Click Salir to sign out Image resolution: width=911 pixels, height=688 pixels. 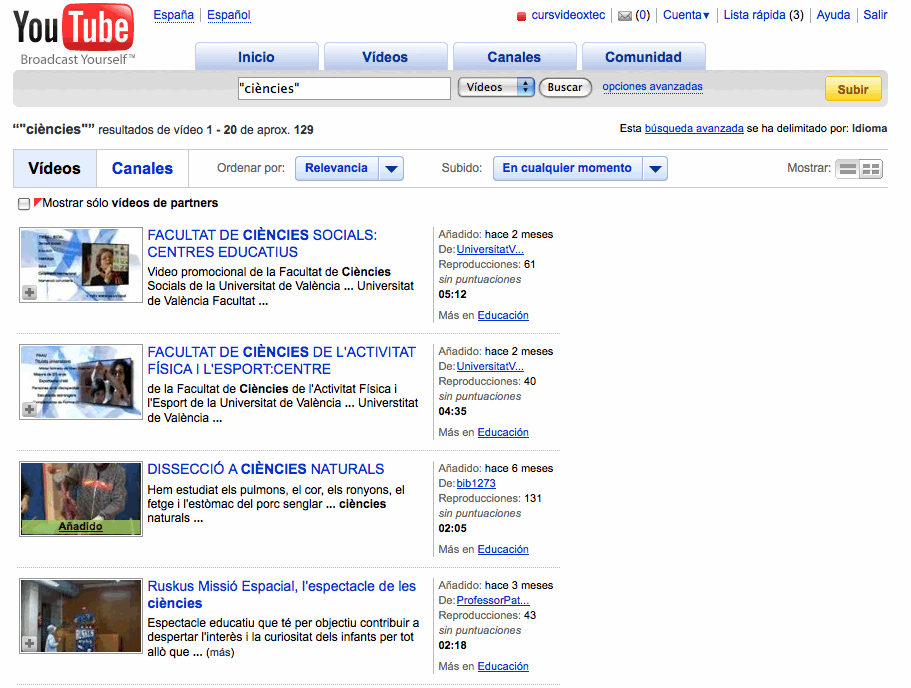point(875,15)
